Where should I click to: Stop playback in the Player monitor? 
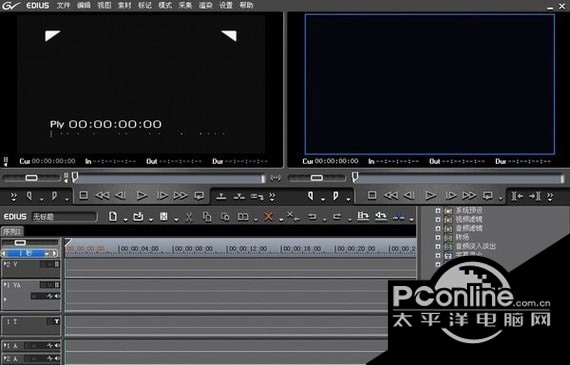[84, 196]
